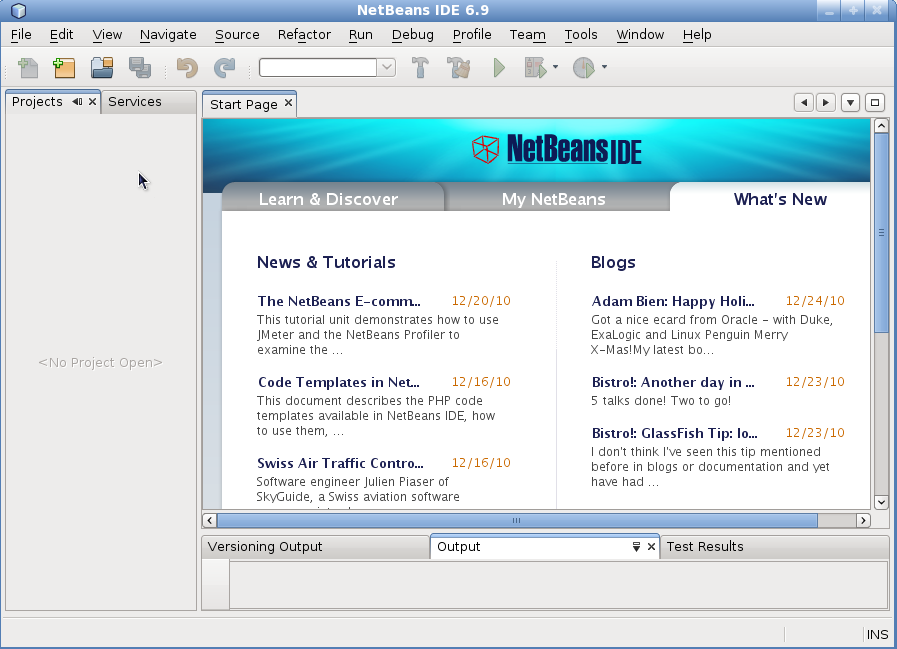Click the INS indicator in status bar
This screenshot has width=897, height=649.
click(x=877, y=635)
